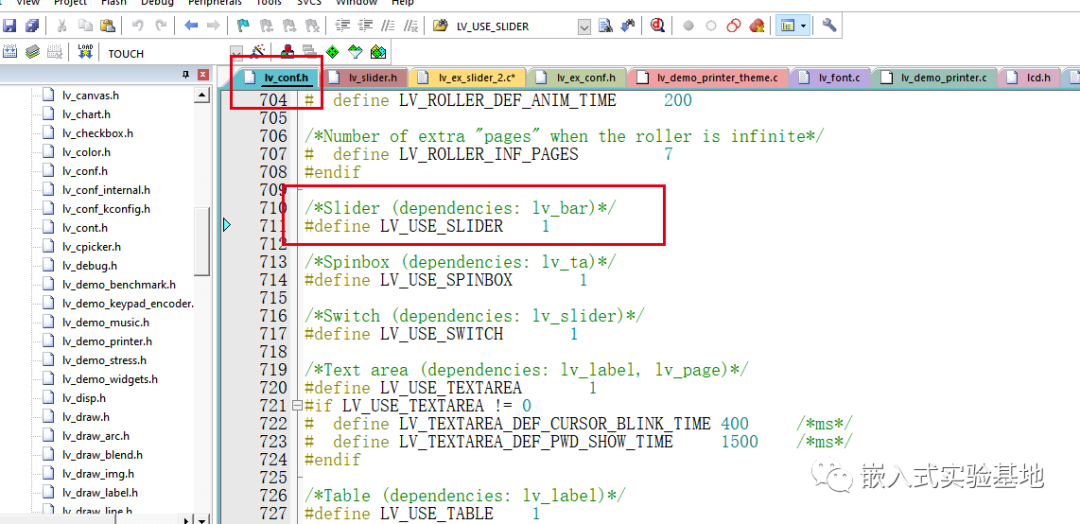Select lv_conf_internal.h in project tree

[x=106, y=190]
